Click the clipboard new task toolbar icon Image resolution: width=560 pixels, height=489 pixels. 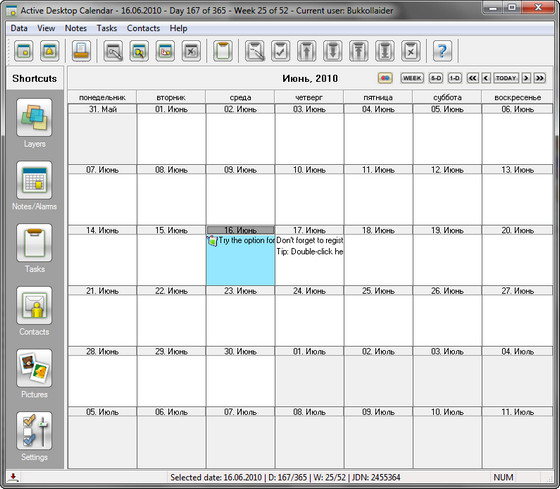[x=223, y=51]
